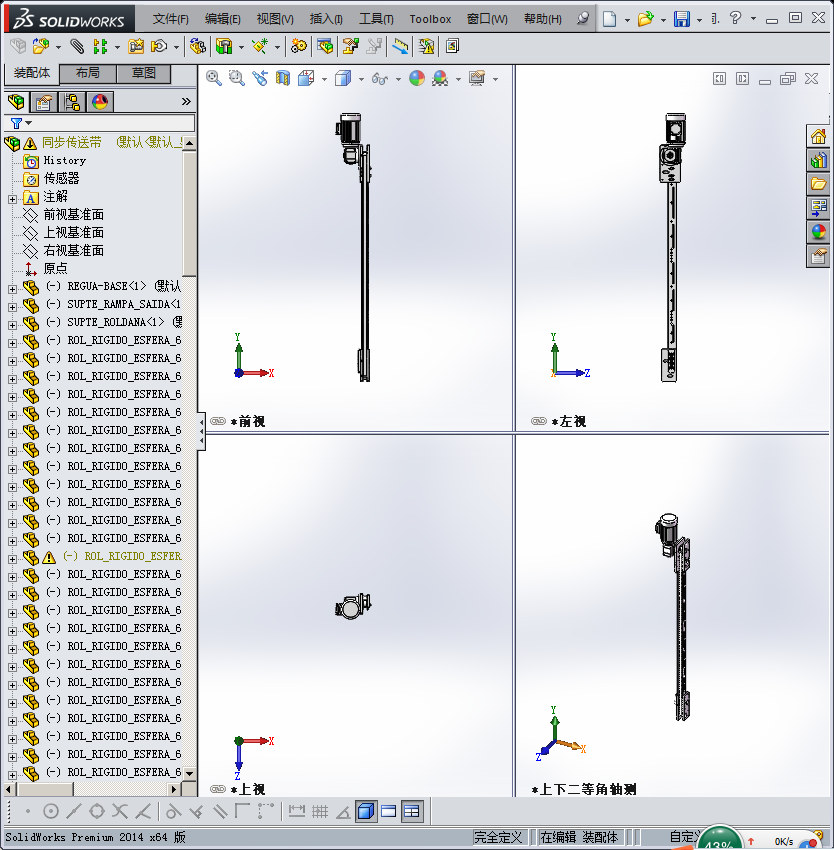Click the Edit Appearance color ball icon
The image size is (834, 850).
tap(417, 79)
